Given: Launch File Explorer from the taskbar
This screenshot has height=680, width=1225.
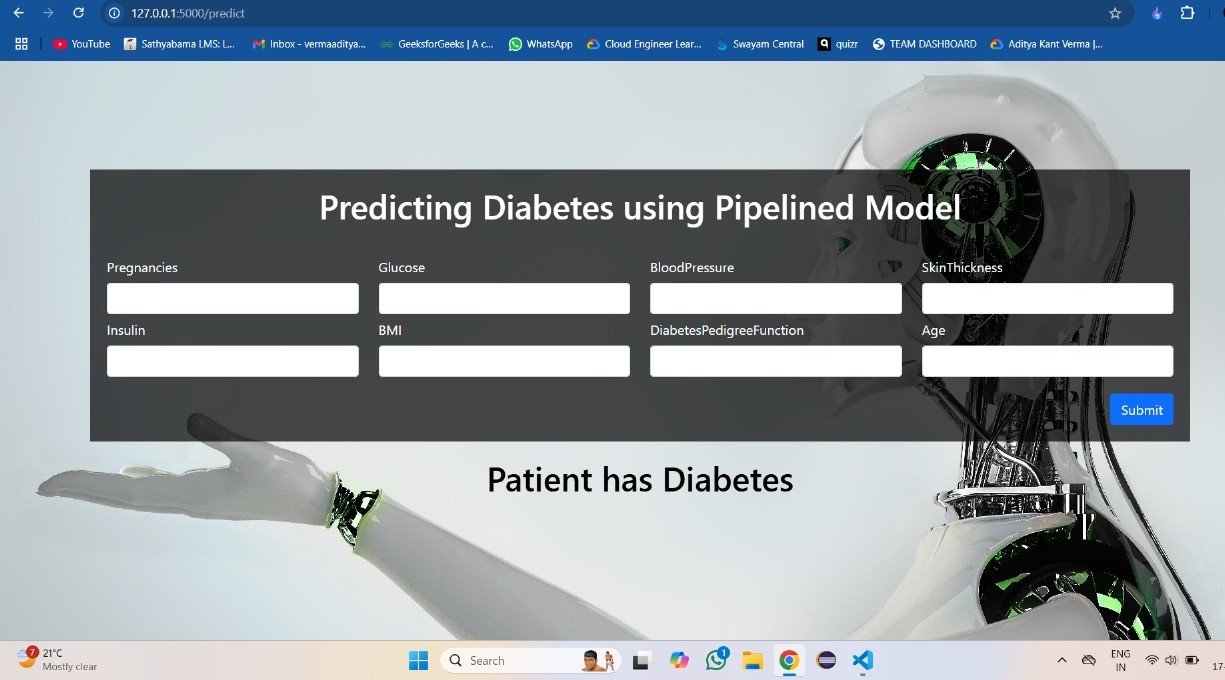Looking at the screenshot, I should 753,660.
